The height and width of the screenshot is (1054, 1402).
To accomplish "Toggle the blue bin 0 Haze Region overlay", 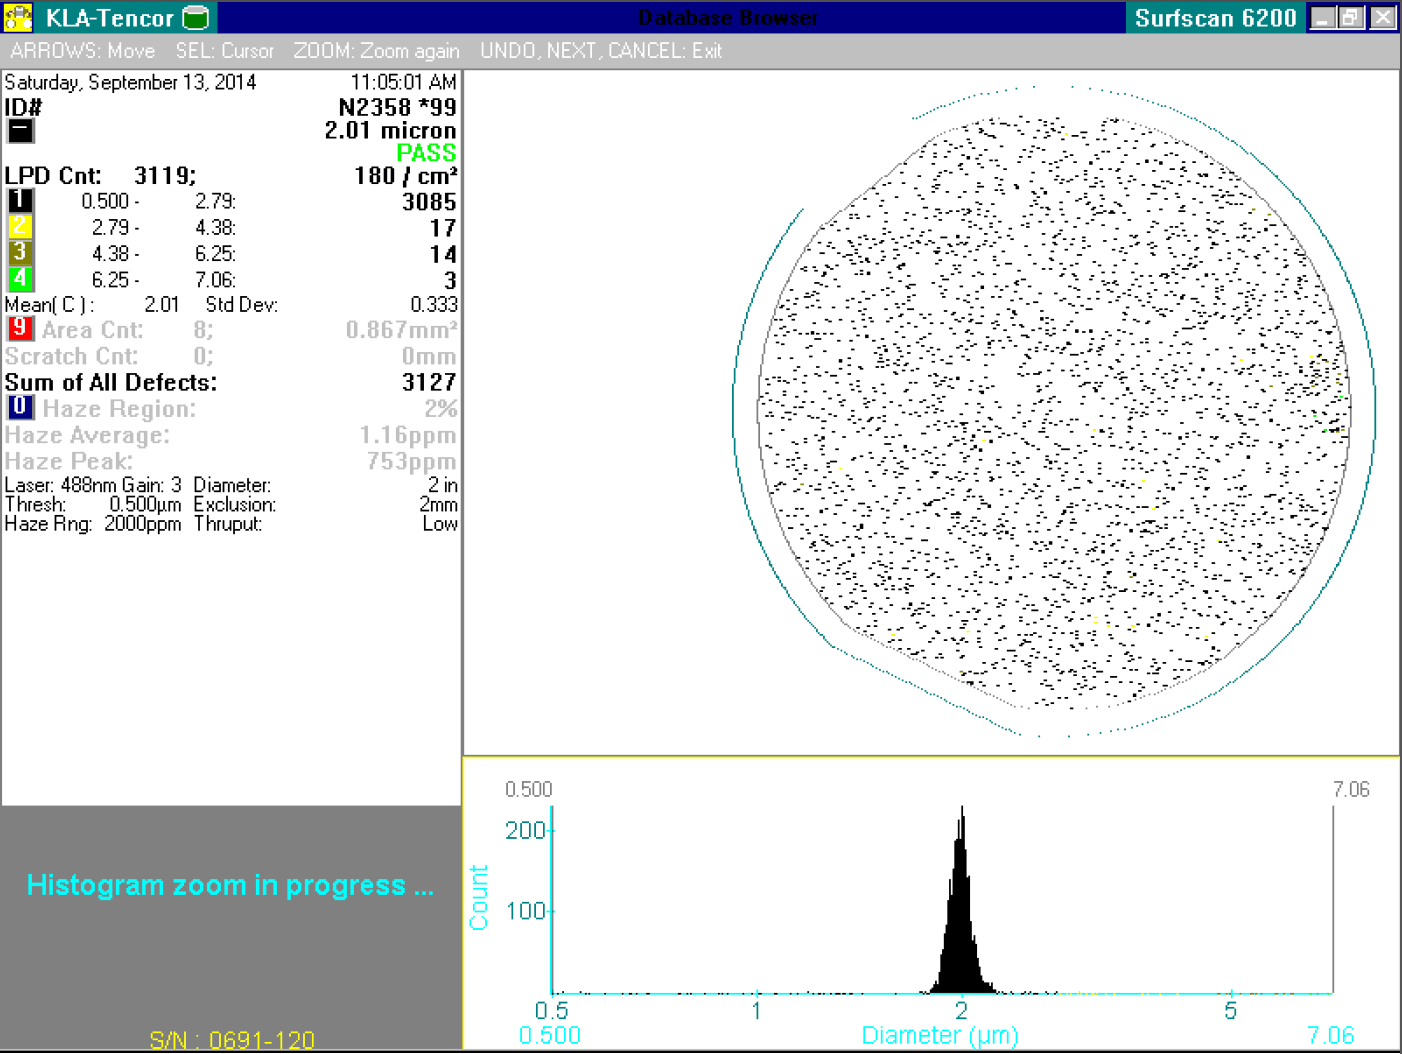I will point(18,407).
